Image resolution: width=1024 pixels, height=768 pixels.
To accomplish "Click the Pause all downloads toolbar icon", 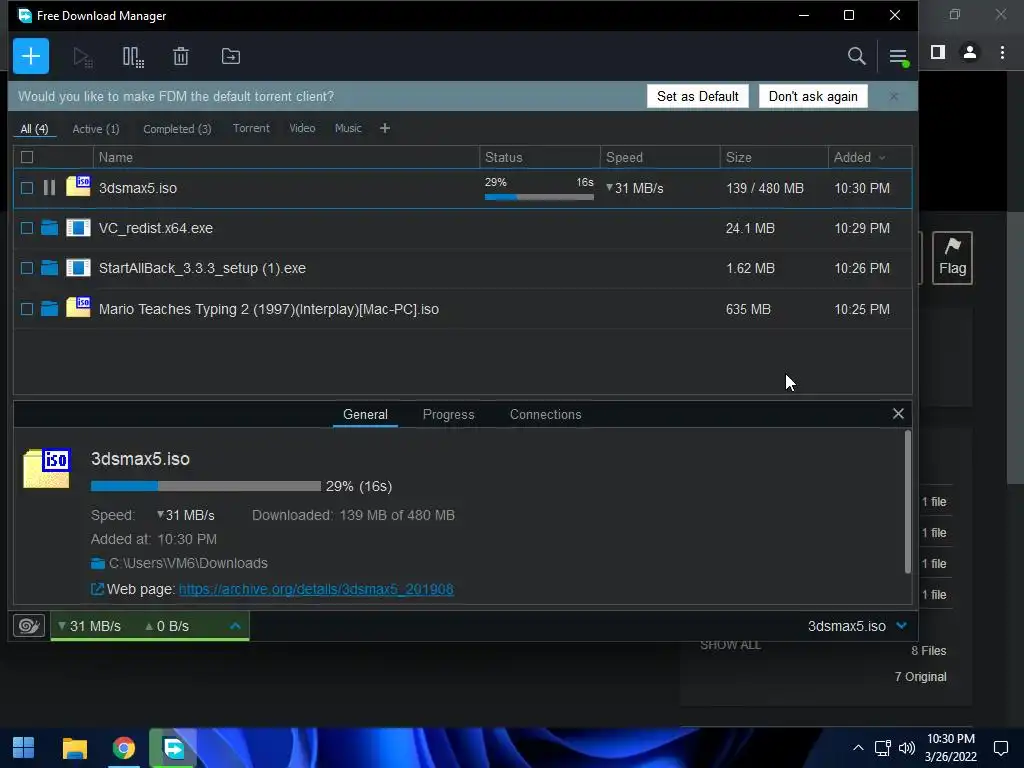I will [133, 57].
